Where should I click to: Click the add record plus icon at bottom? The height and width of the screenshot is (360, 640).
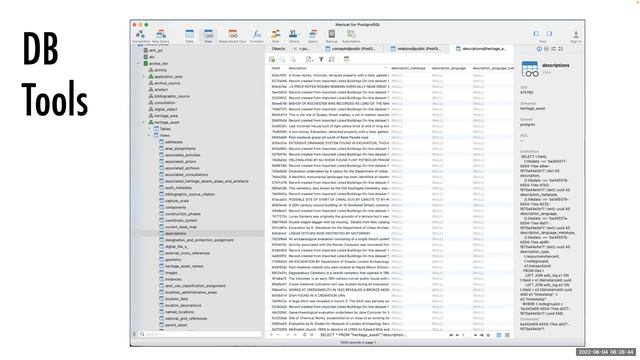[x=271, y=335]
